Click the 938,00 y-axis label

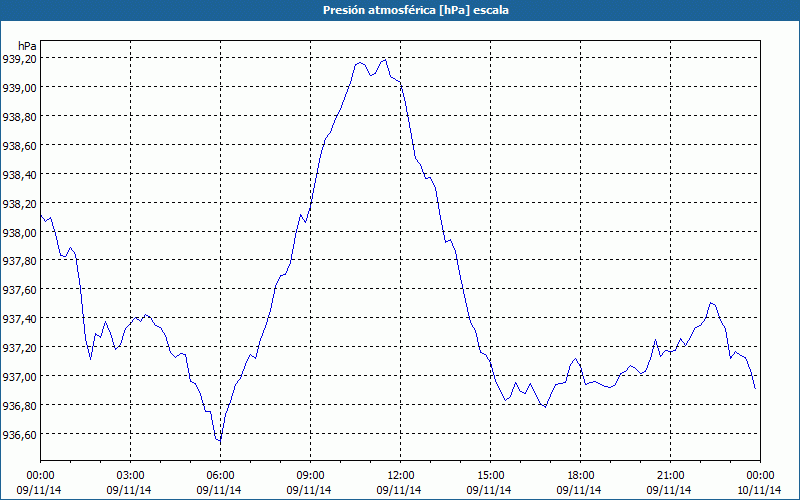19,233
